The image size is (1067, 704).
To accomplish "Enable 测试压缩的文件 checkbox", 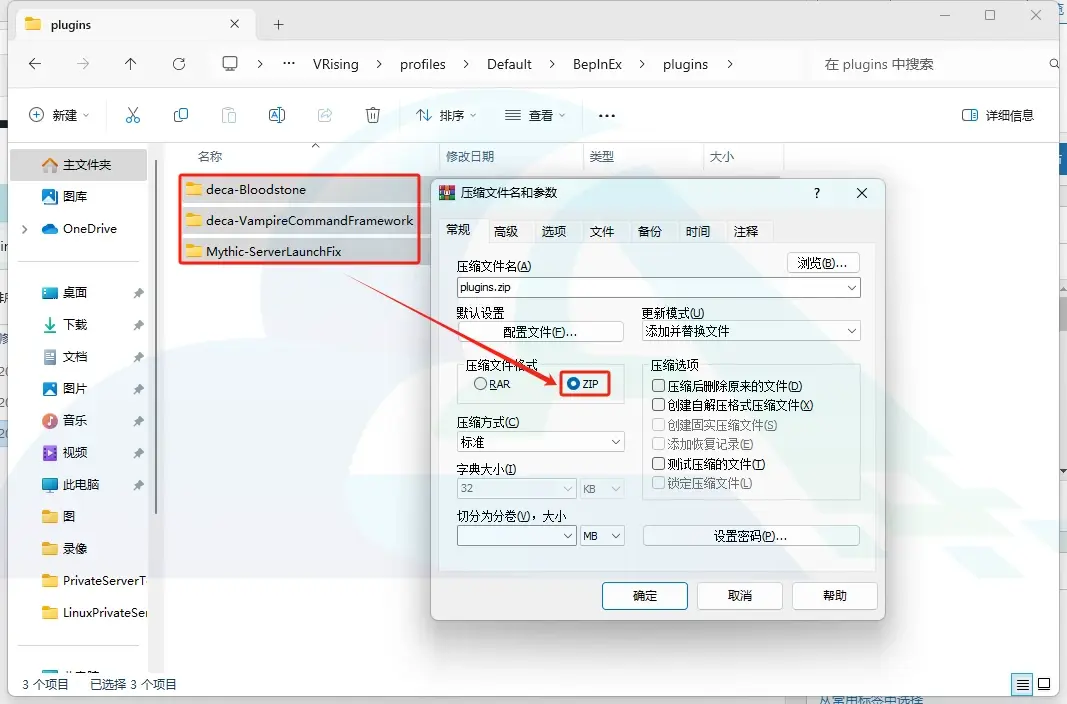I will 659,464.
